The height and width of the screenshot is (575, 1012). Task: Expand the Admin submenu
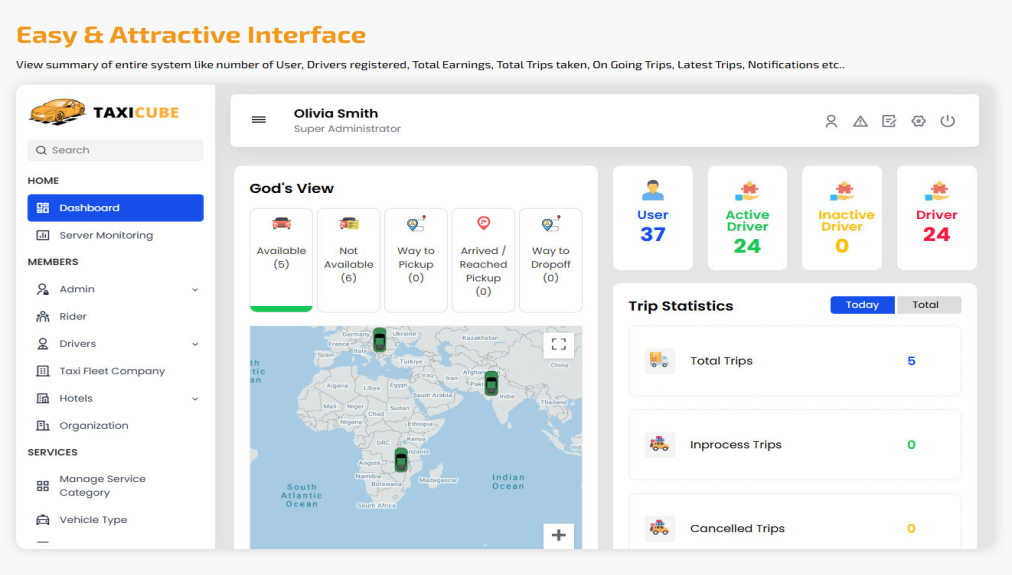tap(195, 289)
